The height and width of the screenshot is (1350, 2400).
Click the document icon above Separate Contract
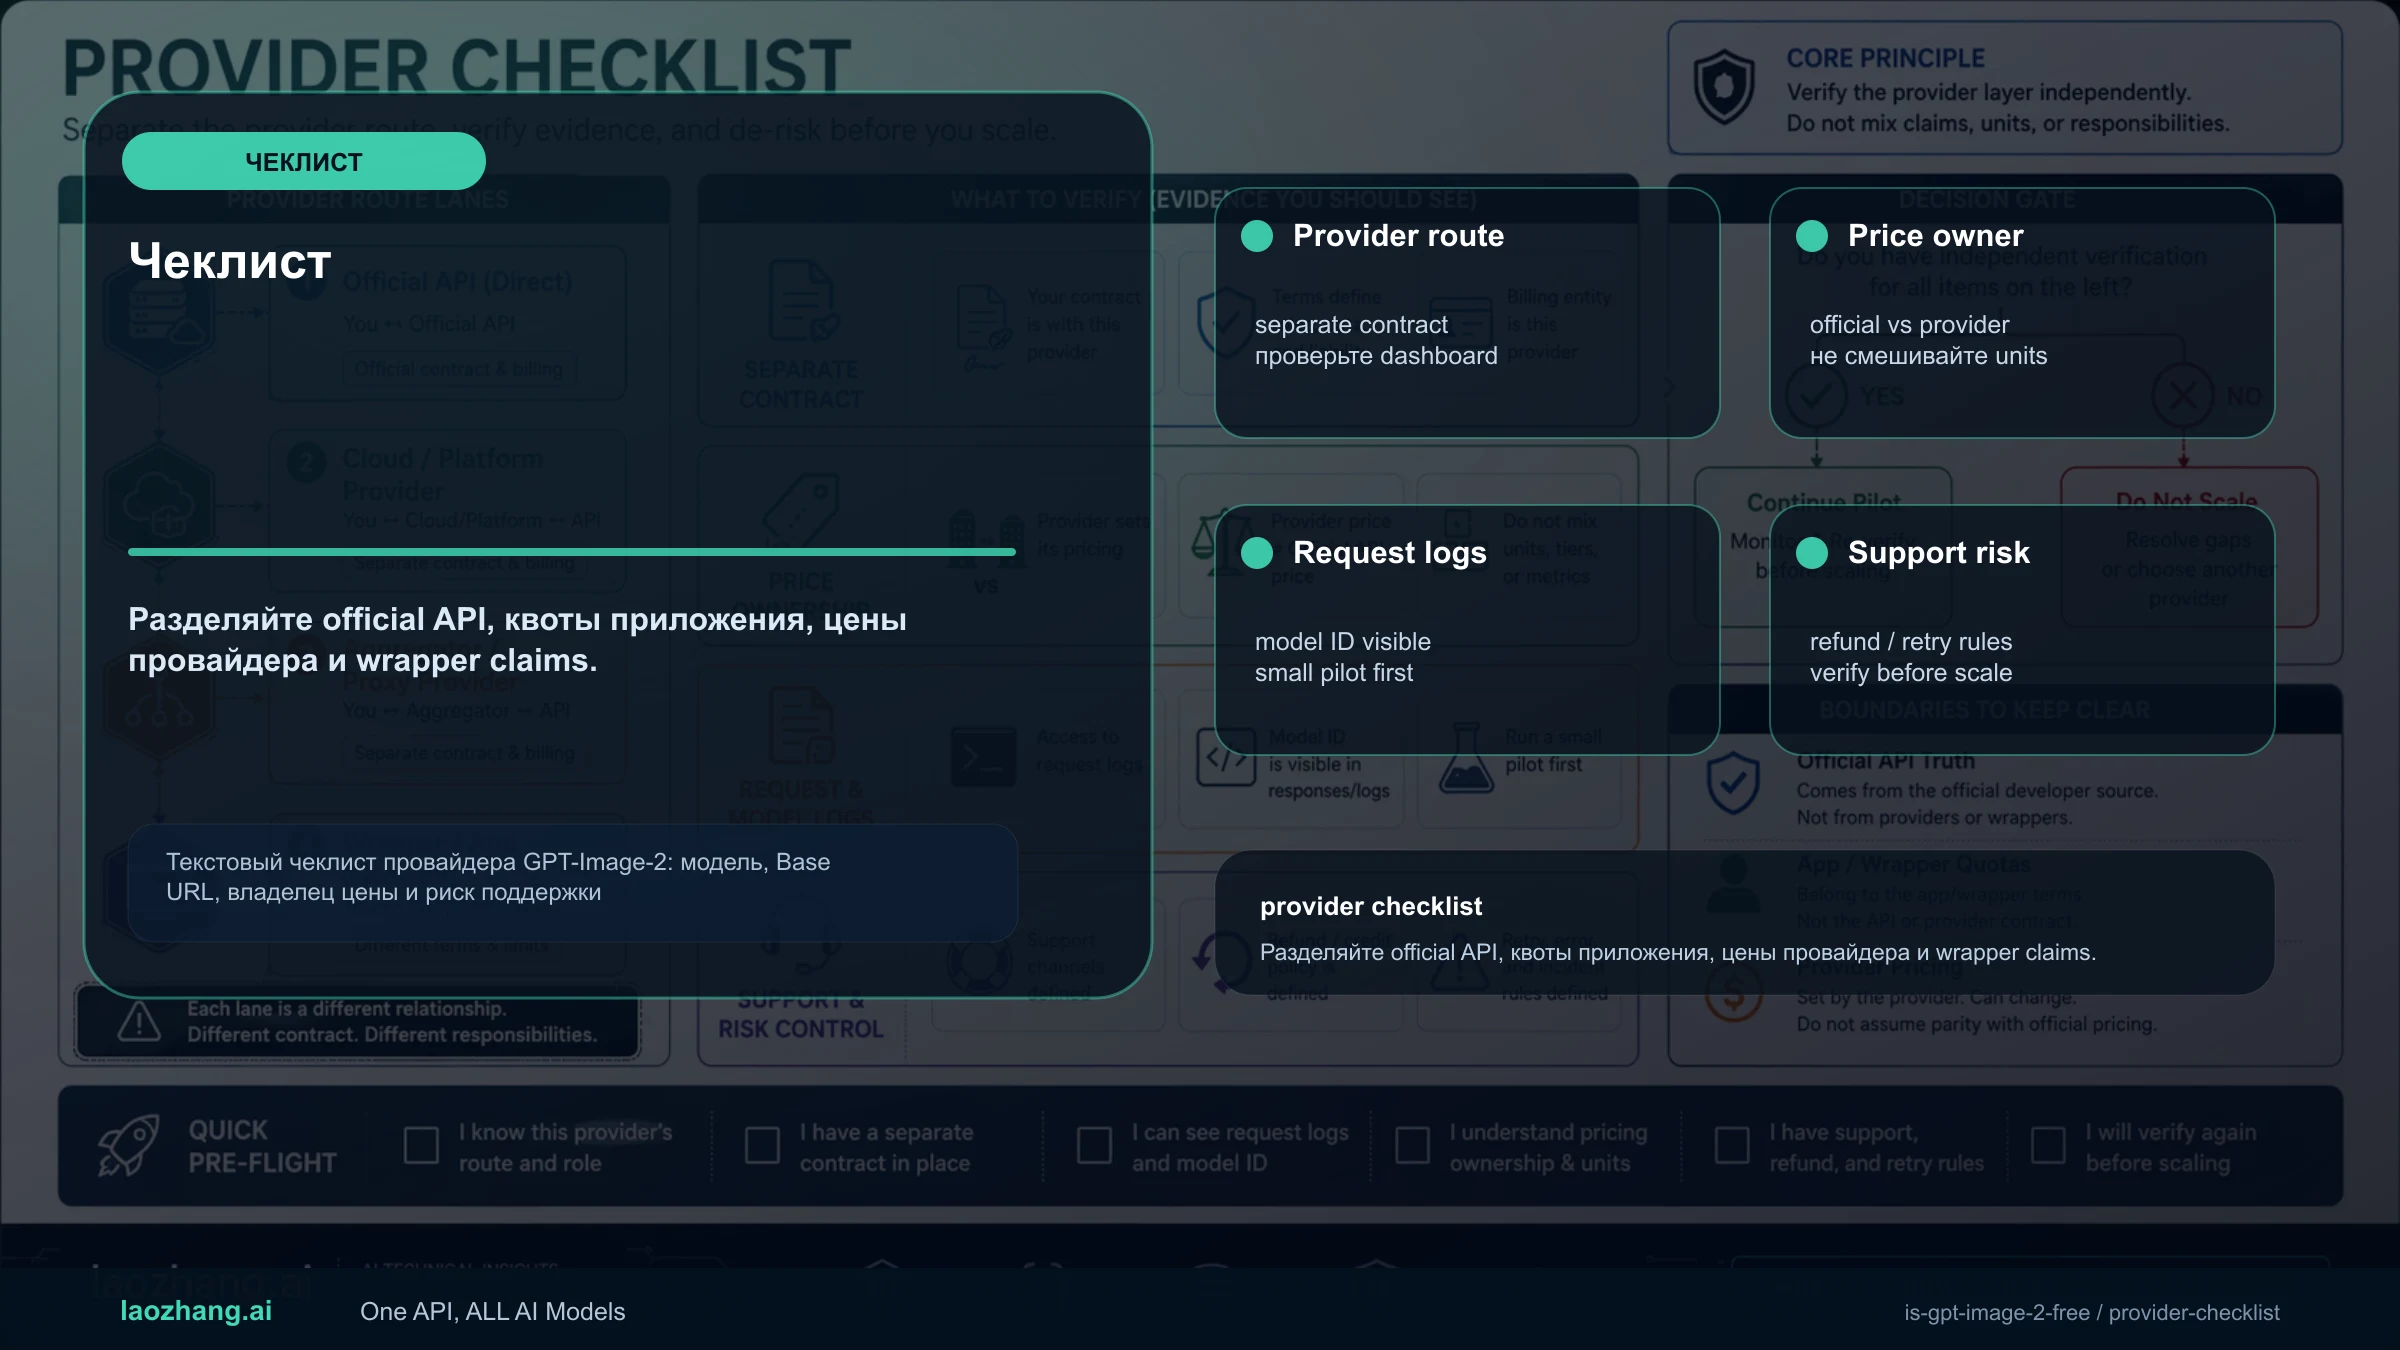pyautogui.click(x=803, y=301)
